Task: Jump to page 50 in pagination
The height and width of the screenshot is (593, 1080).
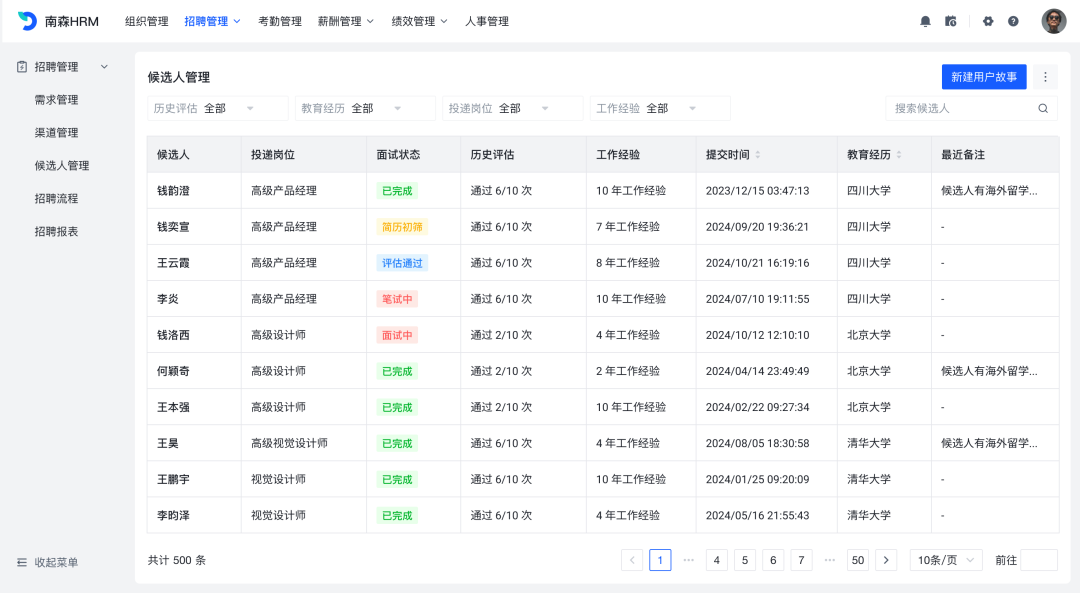Action: [857, 560]
